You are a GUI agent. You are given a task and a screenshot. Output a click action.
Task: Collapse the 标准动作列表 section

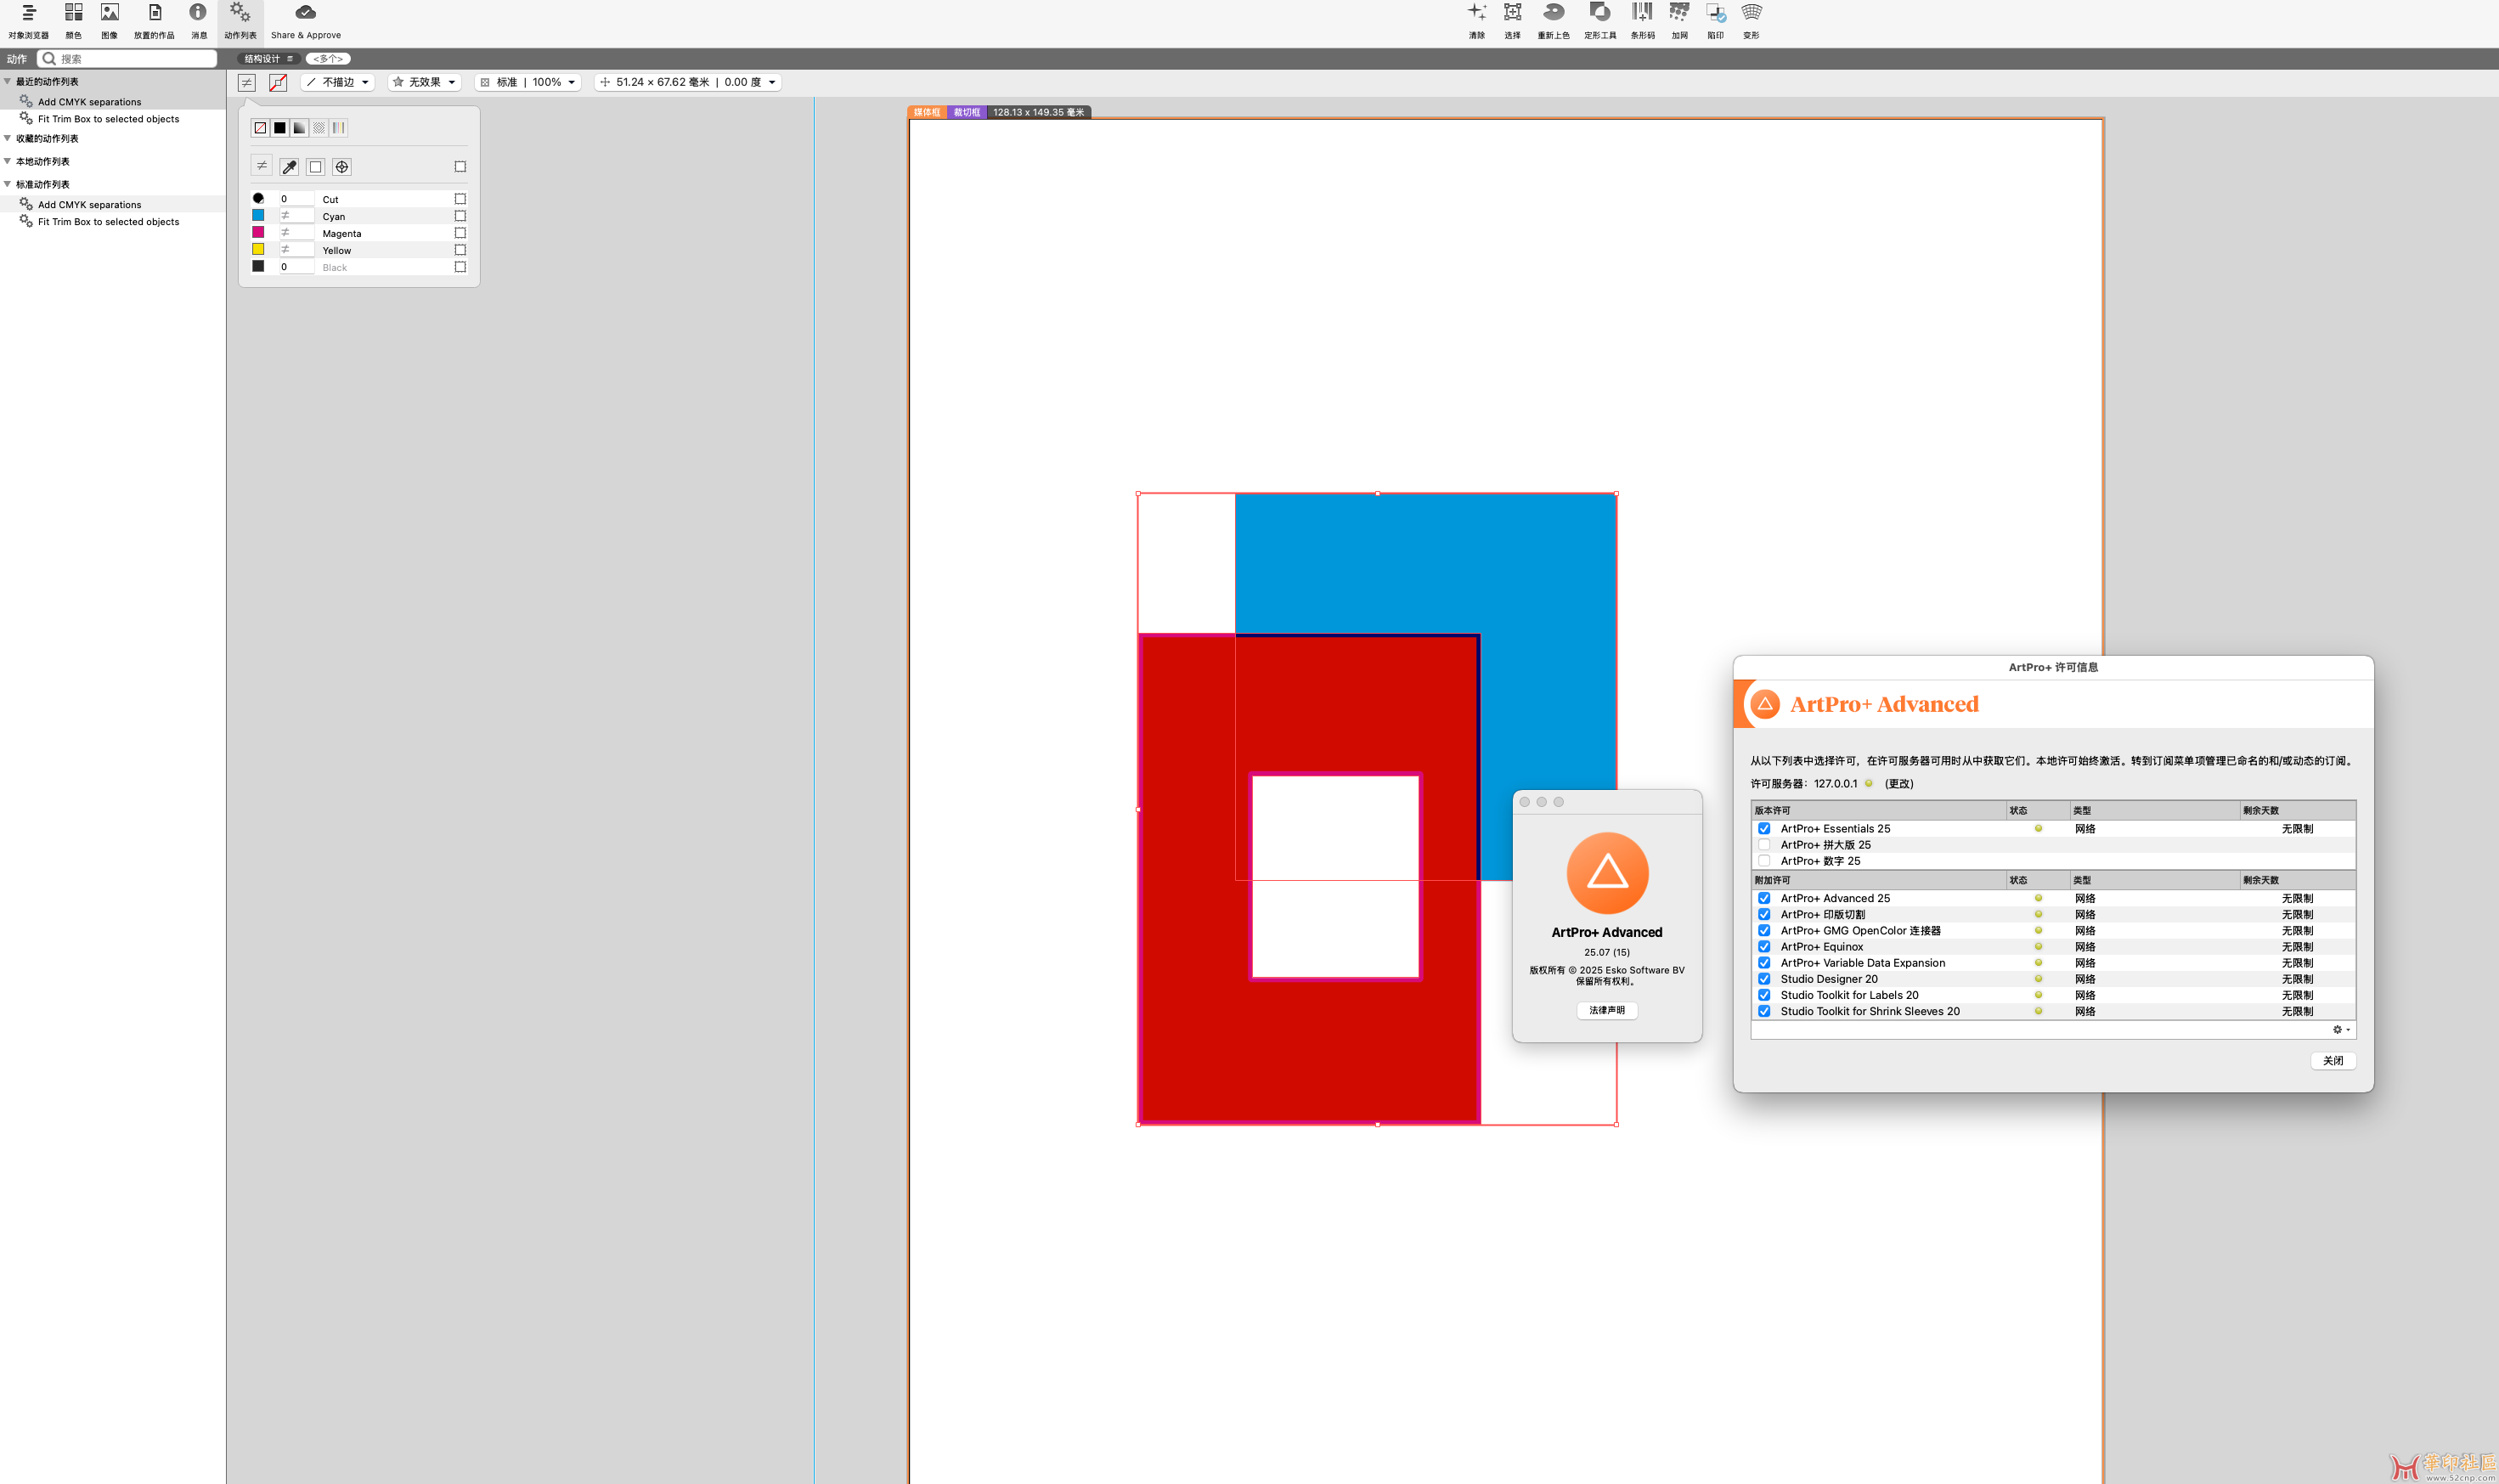coord(8,184)
